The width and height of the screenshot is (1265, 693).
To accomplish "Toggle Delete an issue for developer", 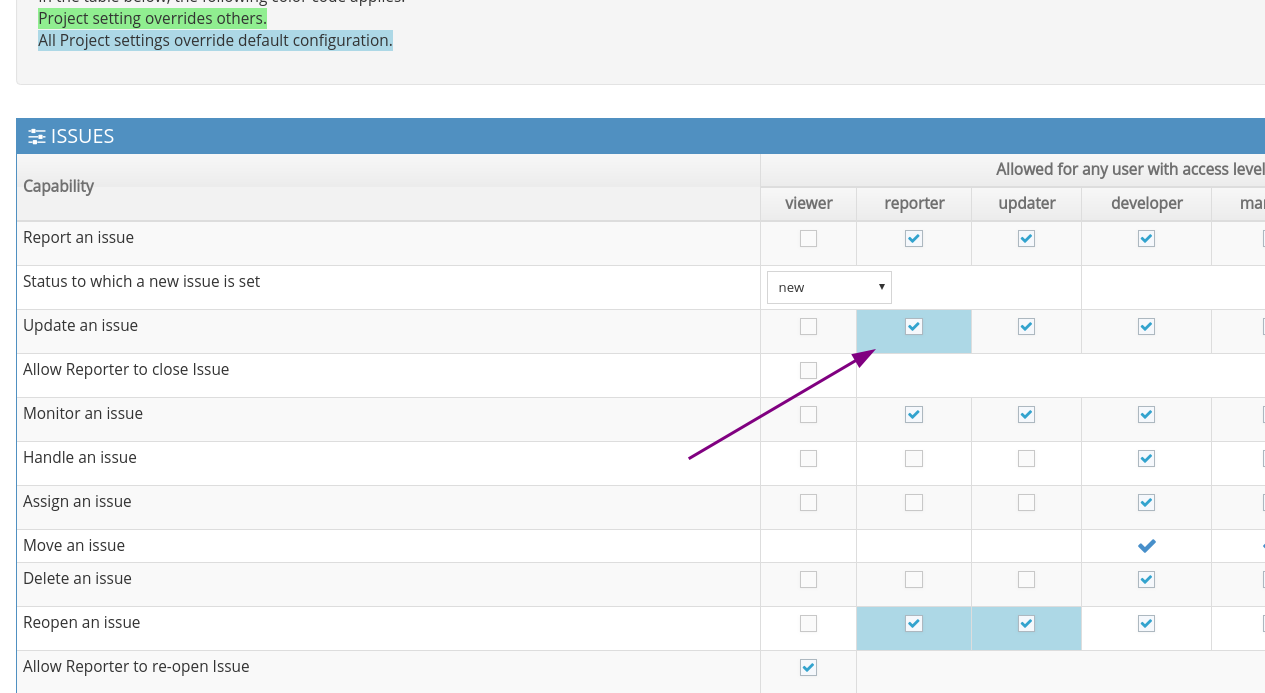I will click(1146, 580).
